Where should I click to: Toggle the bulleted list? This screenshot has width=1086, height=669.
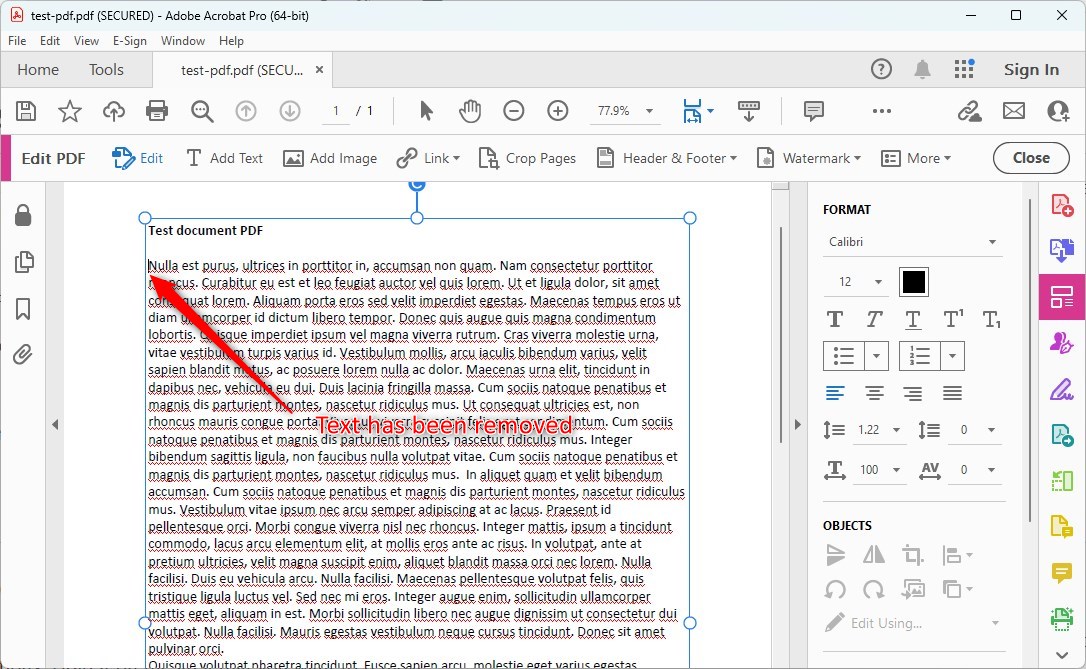[843, 356]
